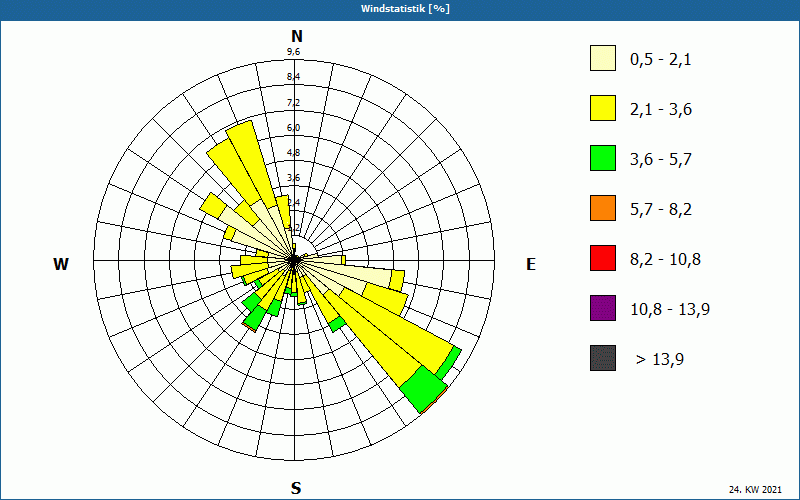Viewport: 800px width, 500px height.
Task: Click the dark gray > 13,9 legend swatch
Action: click(603, 358)
